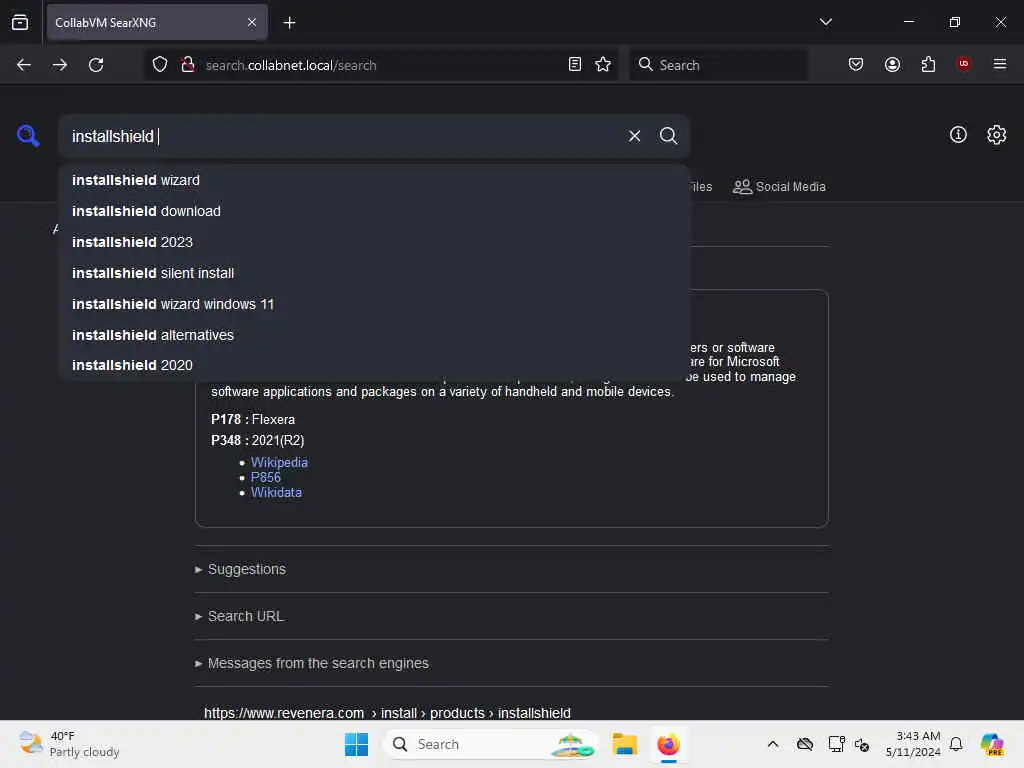Open the SearXNG about info icon
Image resolution: width=1024 pixels, height=768 pixels.
click(958, 135)
